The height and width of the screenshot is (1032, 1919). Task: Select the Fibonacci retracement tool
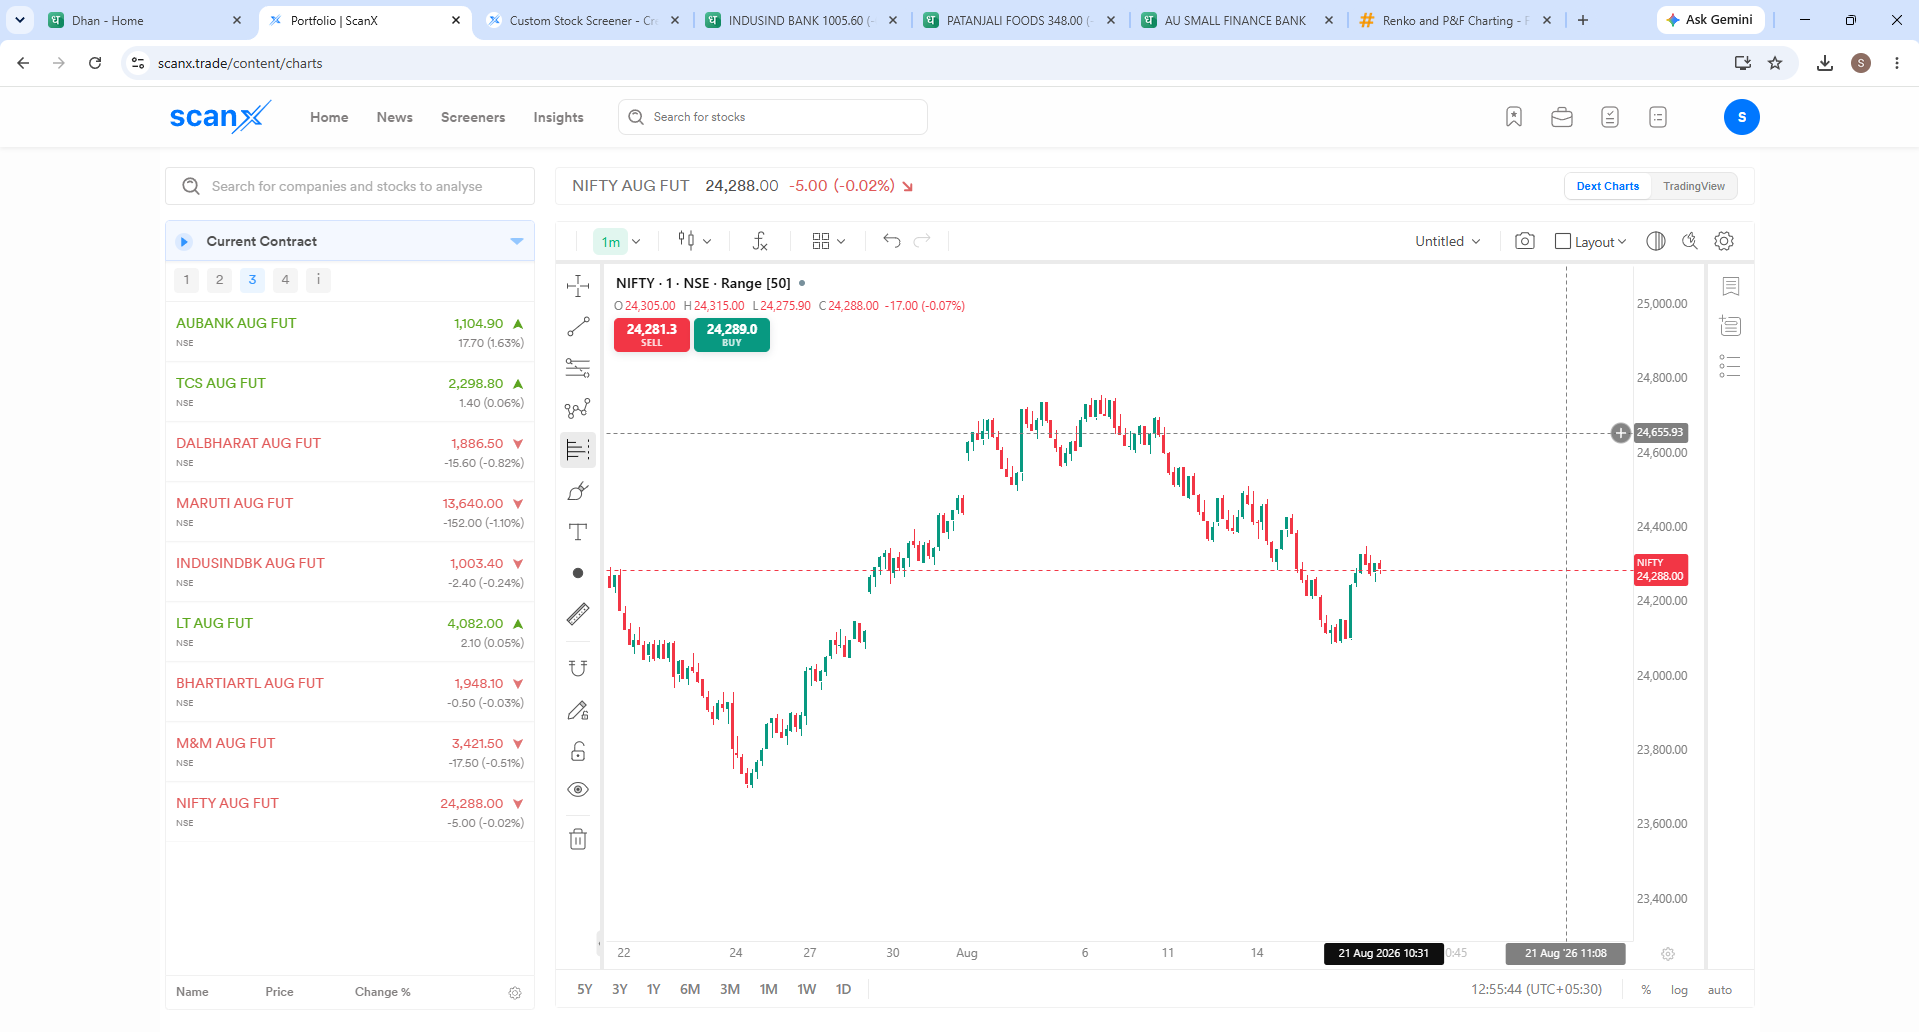578,450
